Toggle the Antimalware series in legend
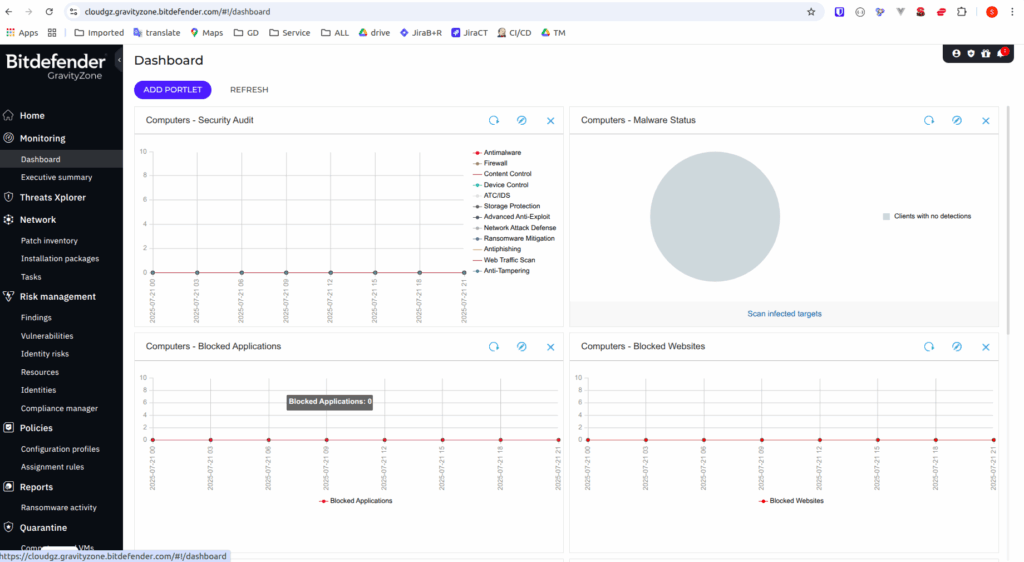1024x562 pixels. coord(497,153)
